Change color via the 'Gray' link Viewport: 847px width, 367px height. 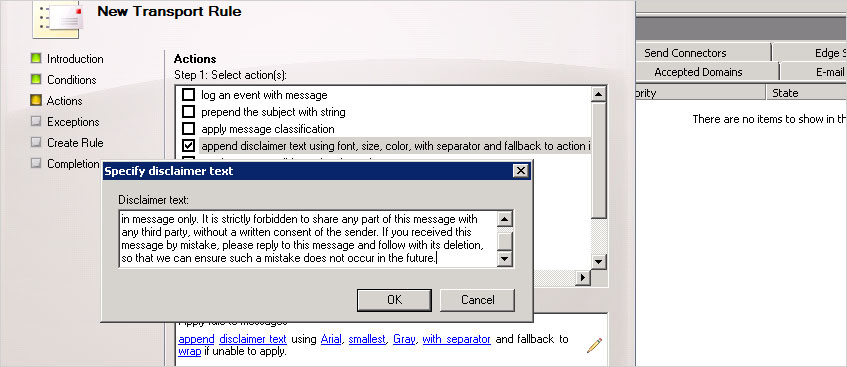click(404, 339)
